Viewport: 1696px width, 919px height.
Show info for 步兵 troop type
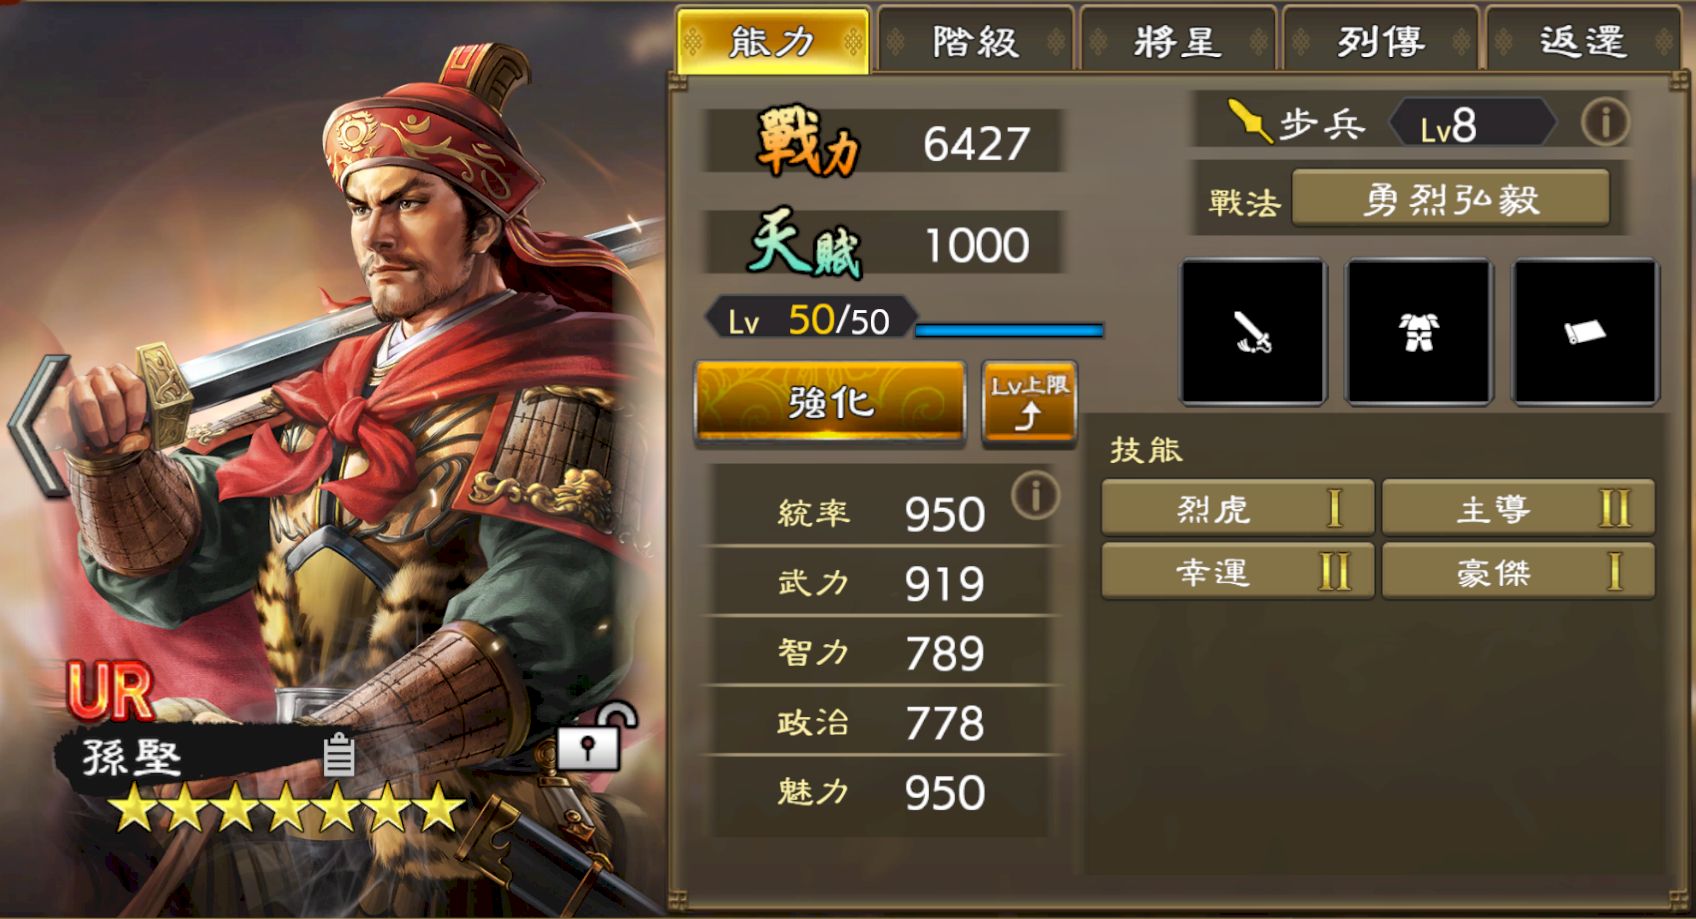point(1605,123)
